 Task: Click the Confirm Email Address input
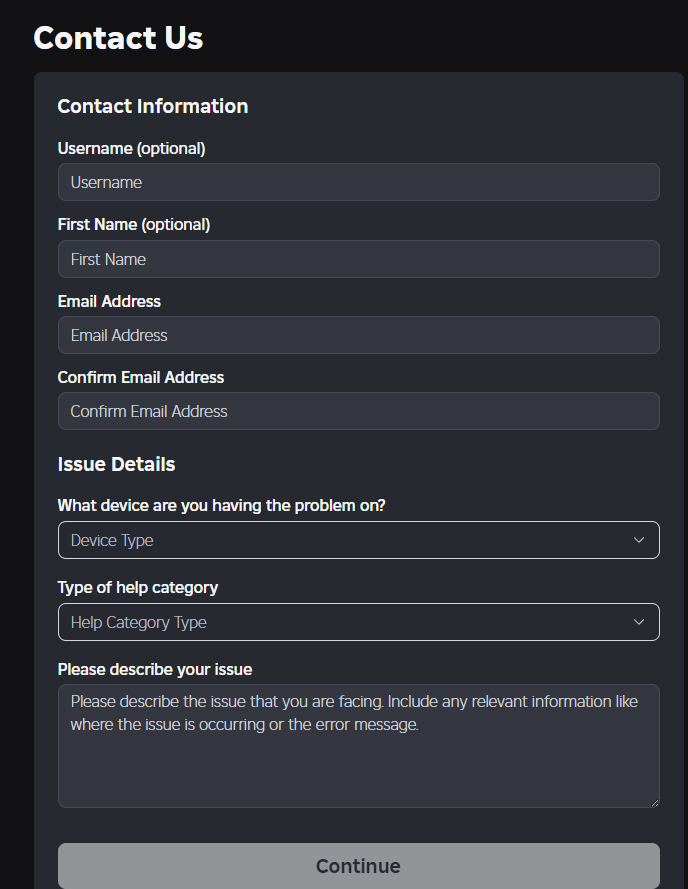pos(358,411)
